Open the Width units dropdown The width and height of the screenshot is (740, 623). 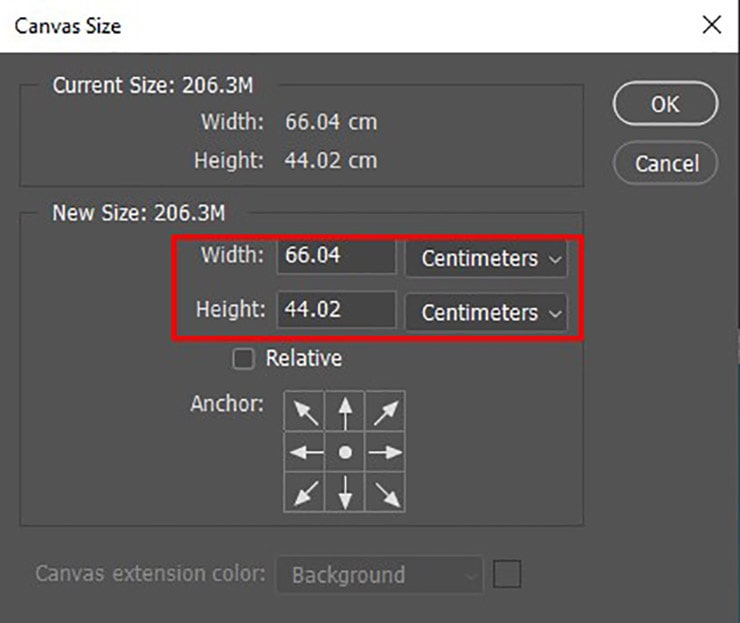click(x=486, y=258)
